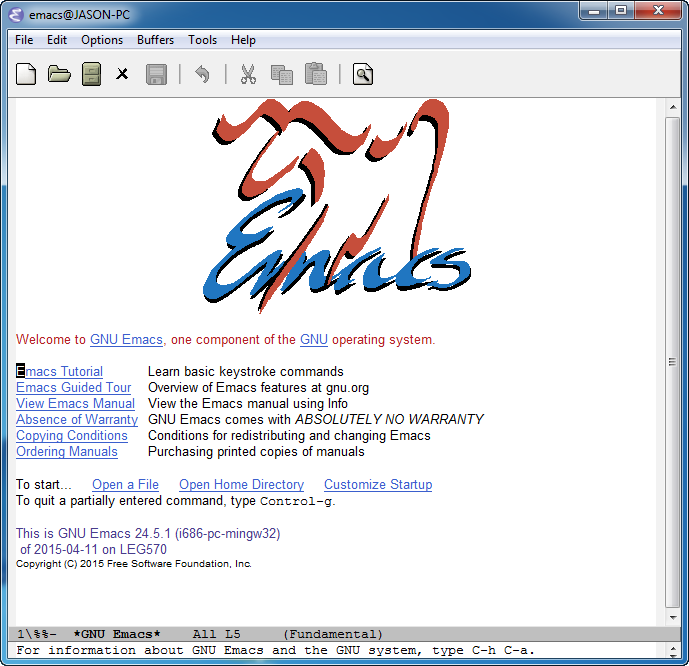Viewport: 689px width, 666px height.
Task: Click the scrollbar down arrow
Action: [673, 618]
